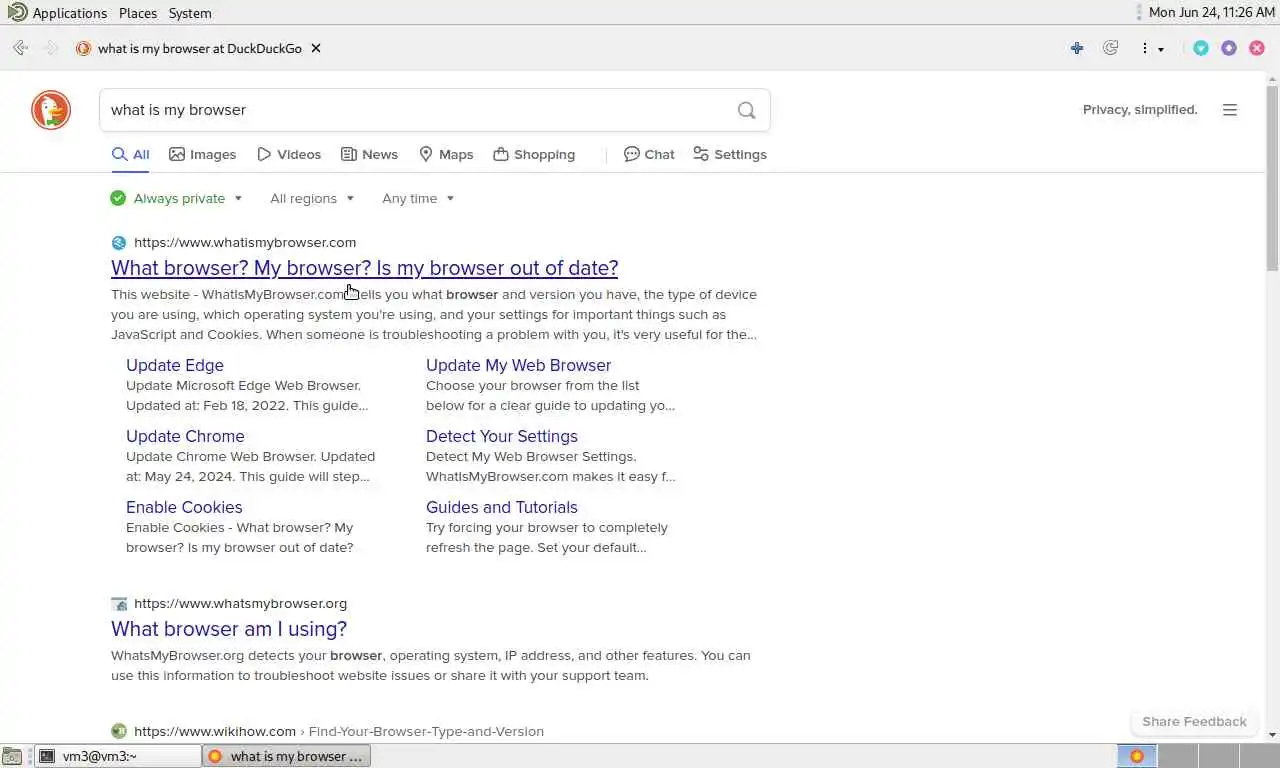Open the Update Chrome sublink

(x=185, y=436)
